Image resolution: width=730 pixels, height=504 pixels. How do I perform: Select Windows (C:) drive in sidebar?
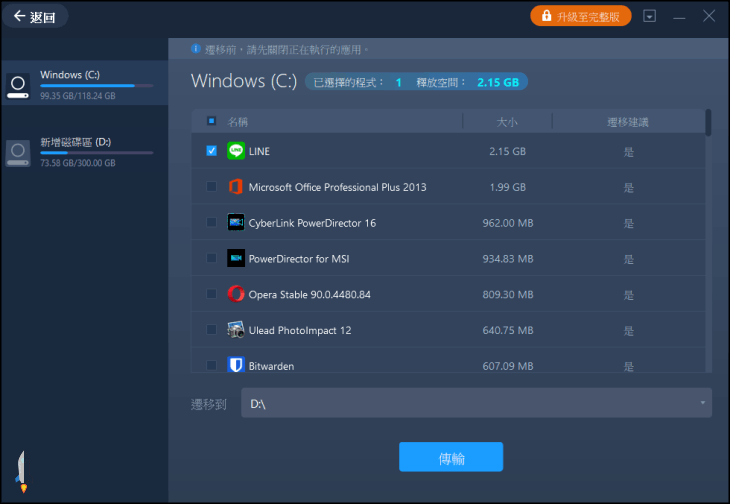point(85,83)
